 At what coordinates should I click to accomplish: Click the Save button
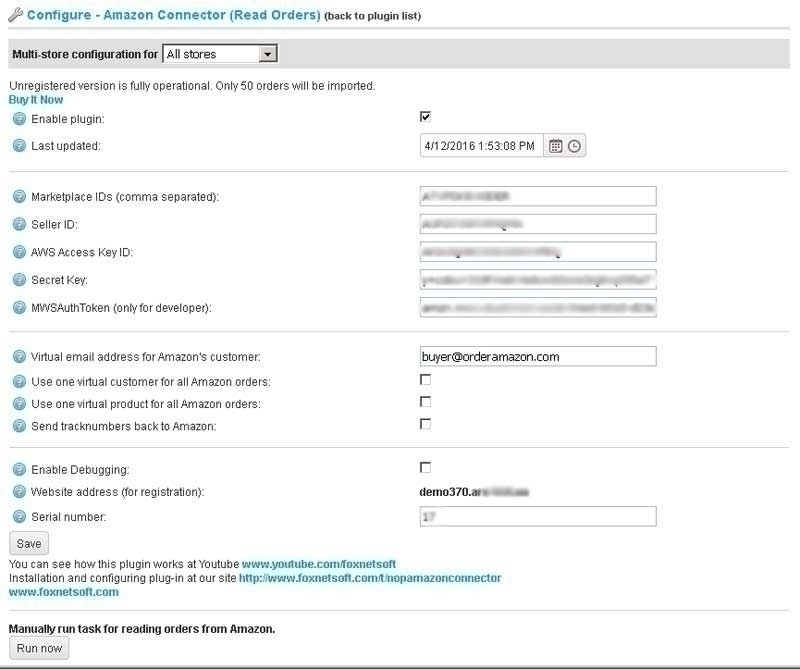point(29,543)
